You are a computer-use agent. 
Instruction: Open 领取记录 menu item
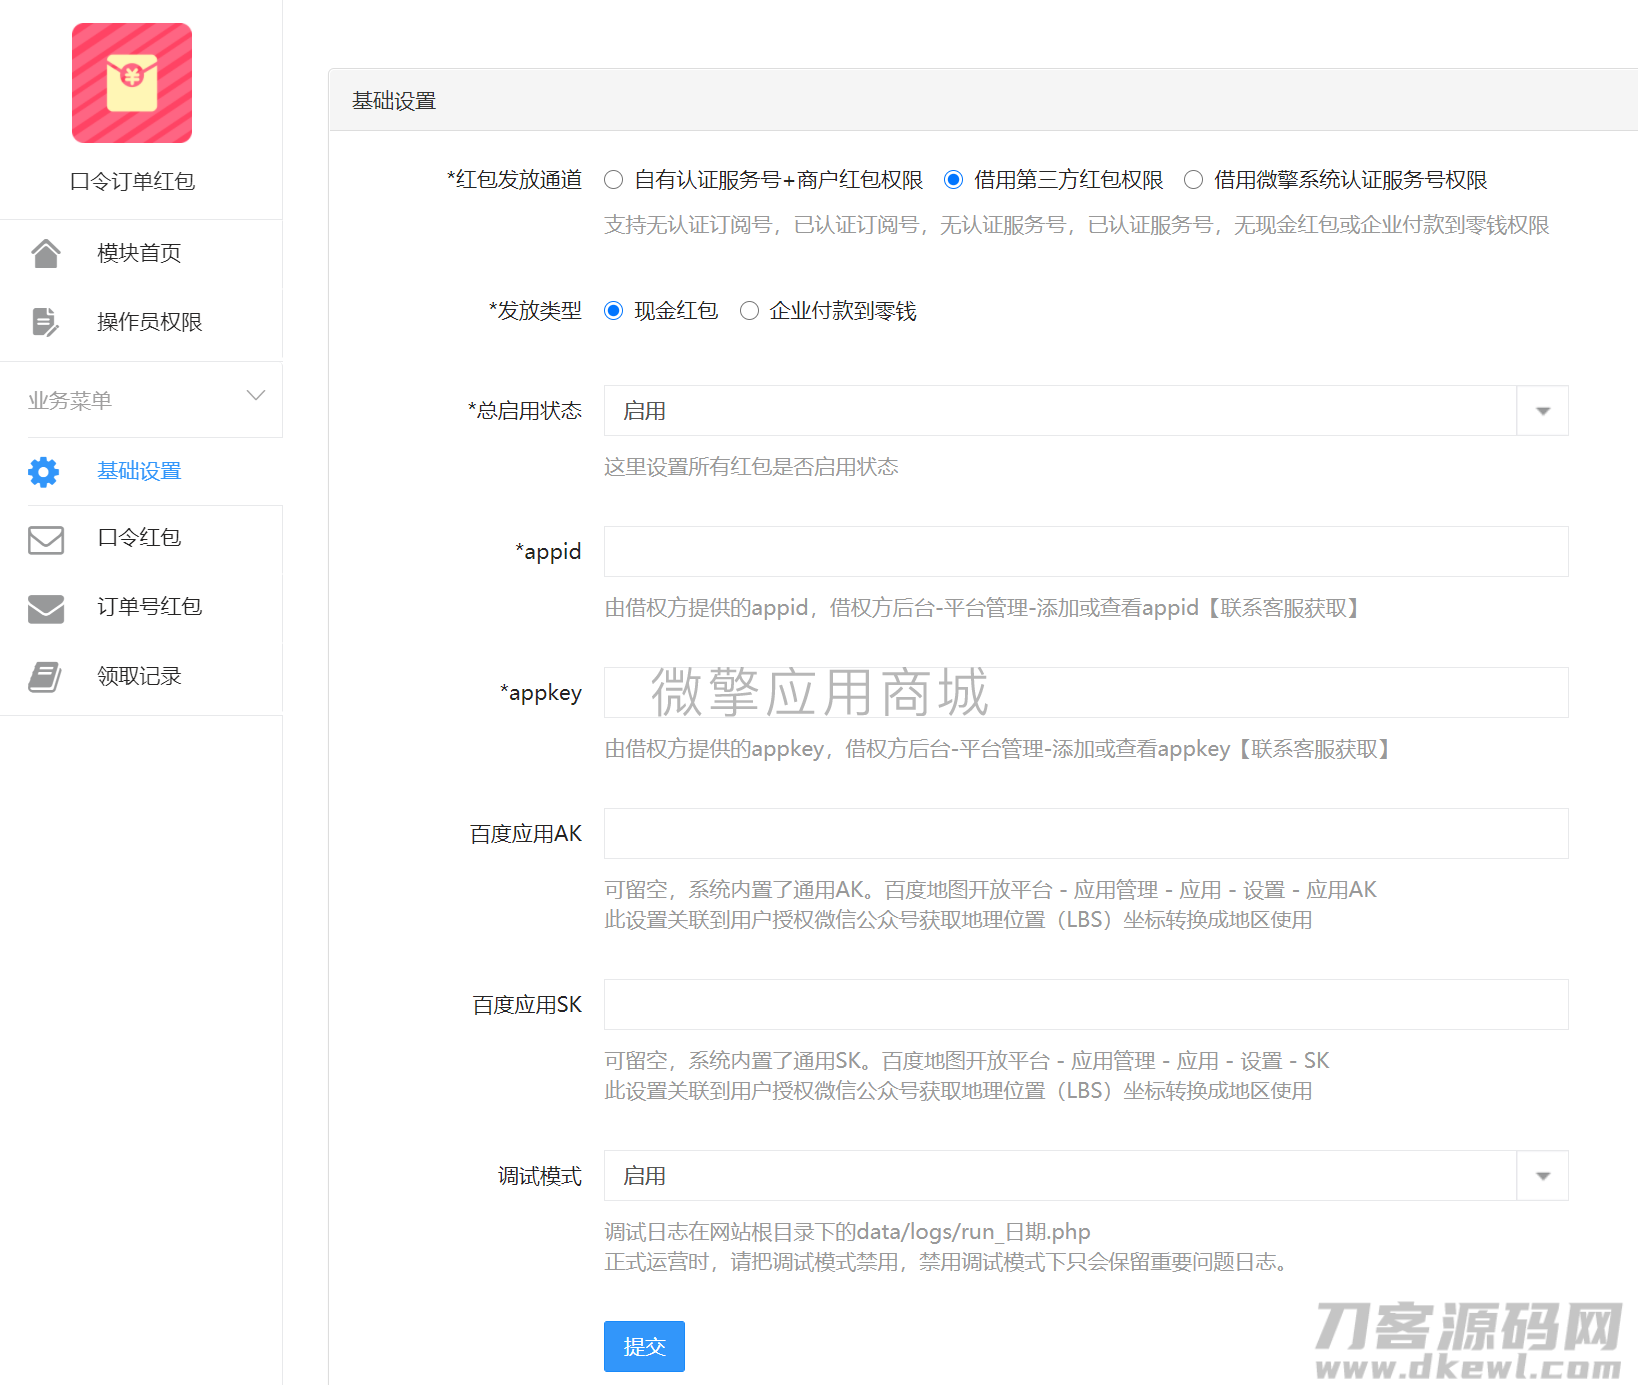coord(139,676)
